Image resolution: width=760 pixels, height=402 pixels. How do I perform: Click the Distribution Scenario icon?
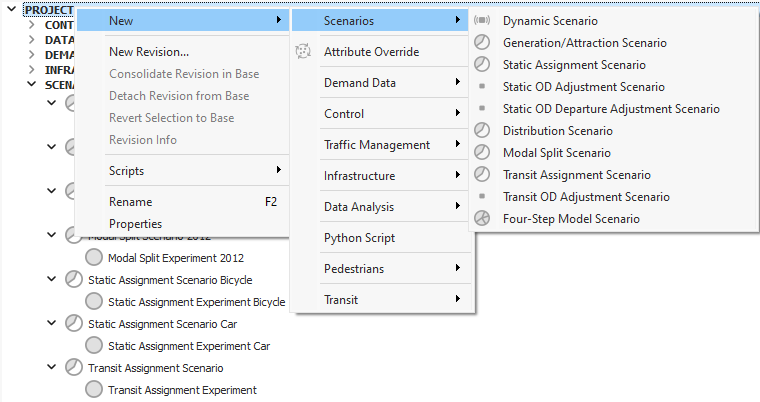tap(482, 131)
